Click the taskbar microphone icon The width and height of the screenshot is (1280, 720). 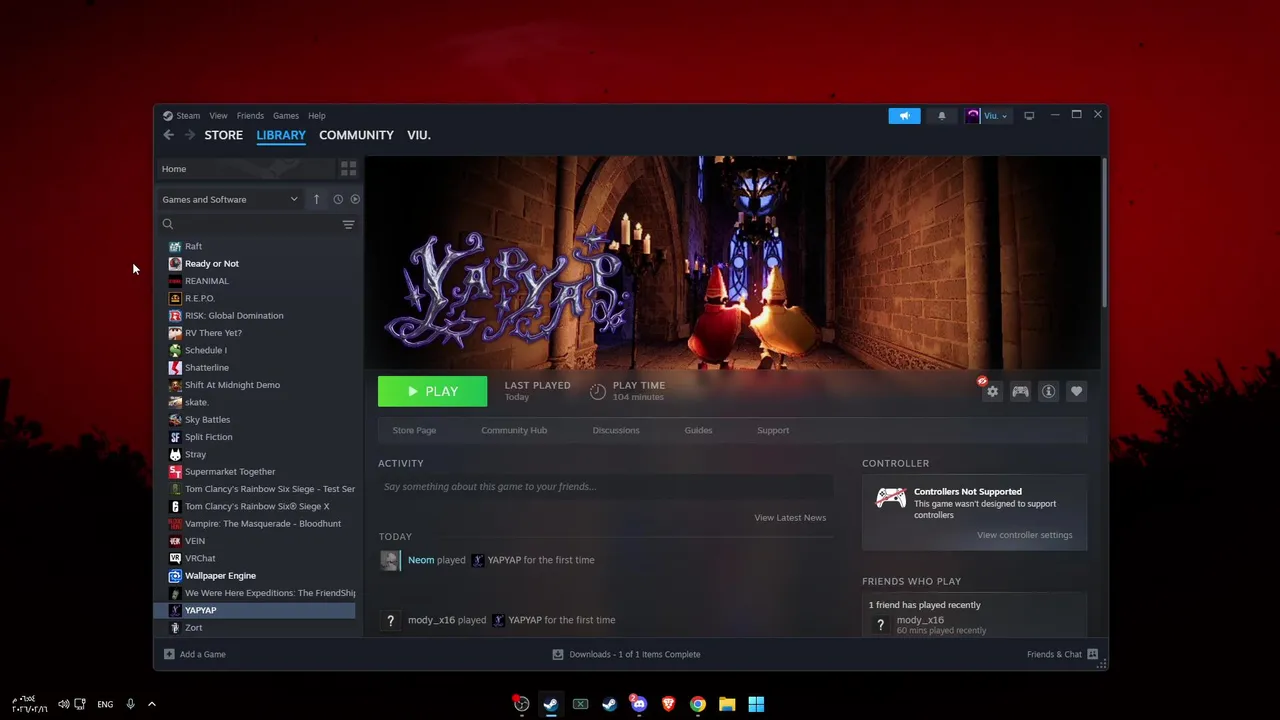pyautogui.click(x=130, y=704)
